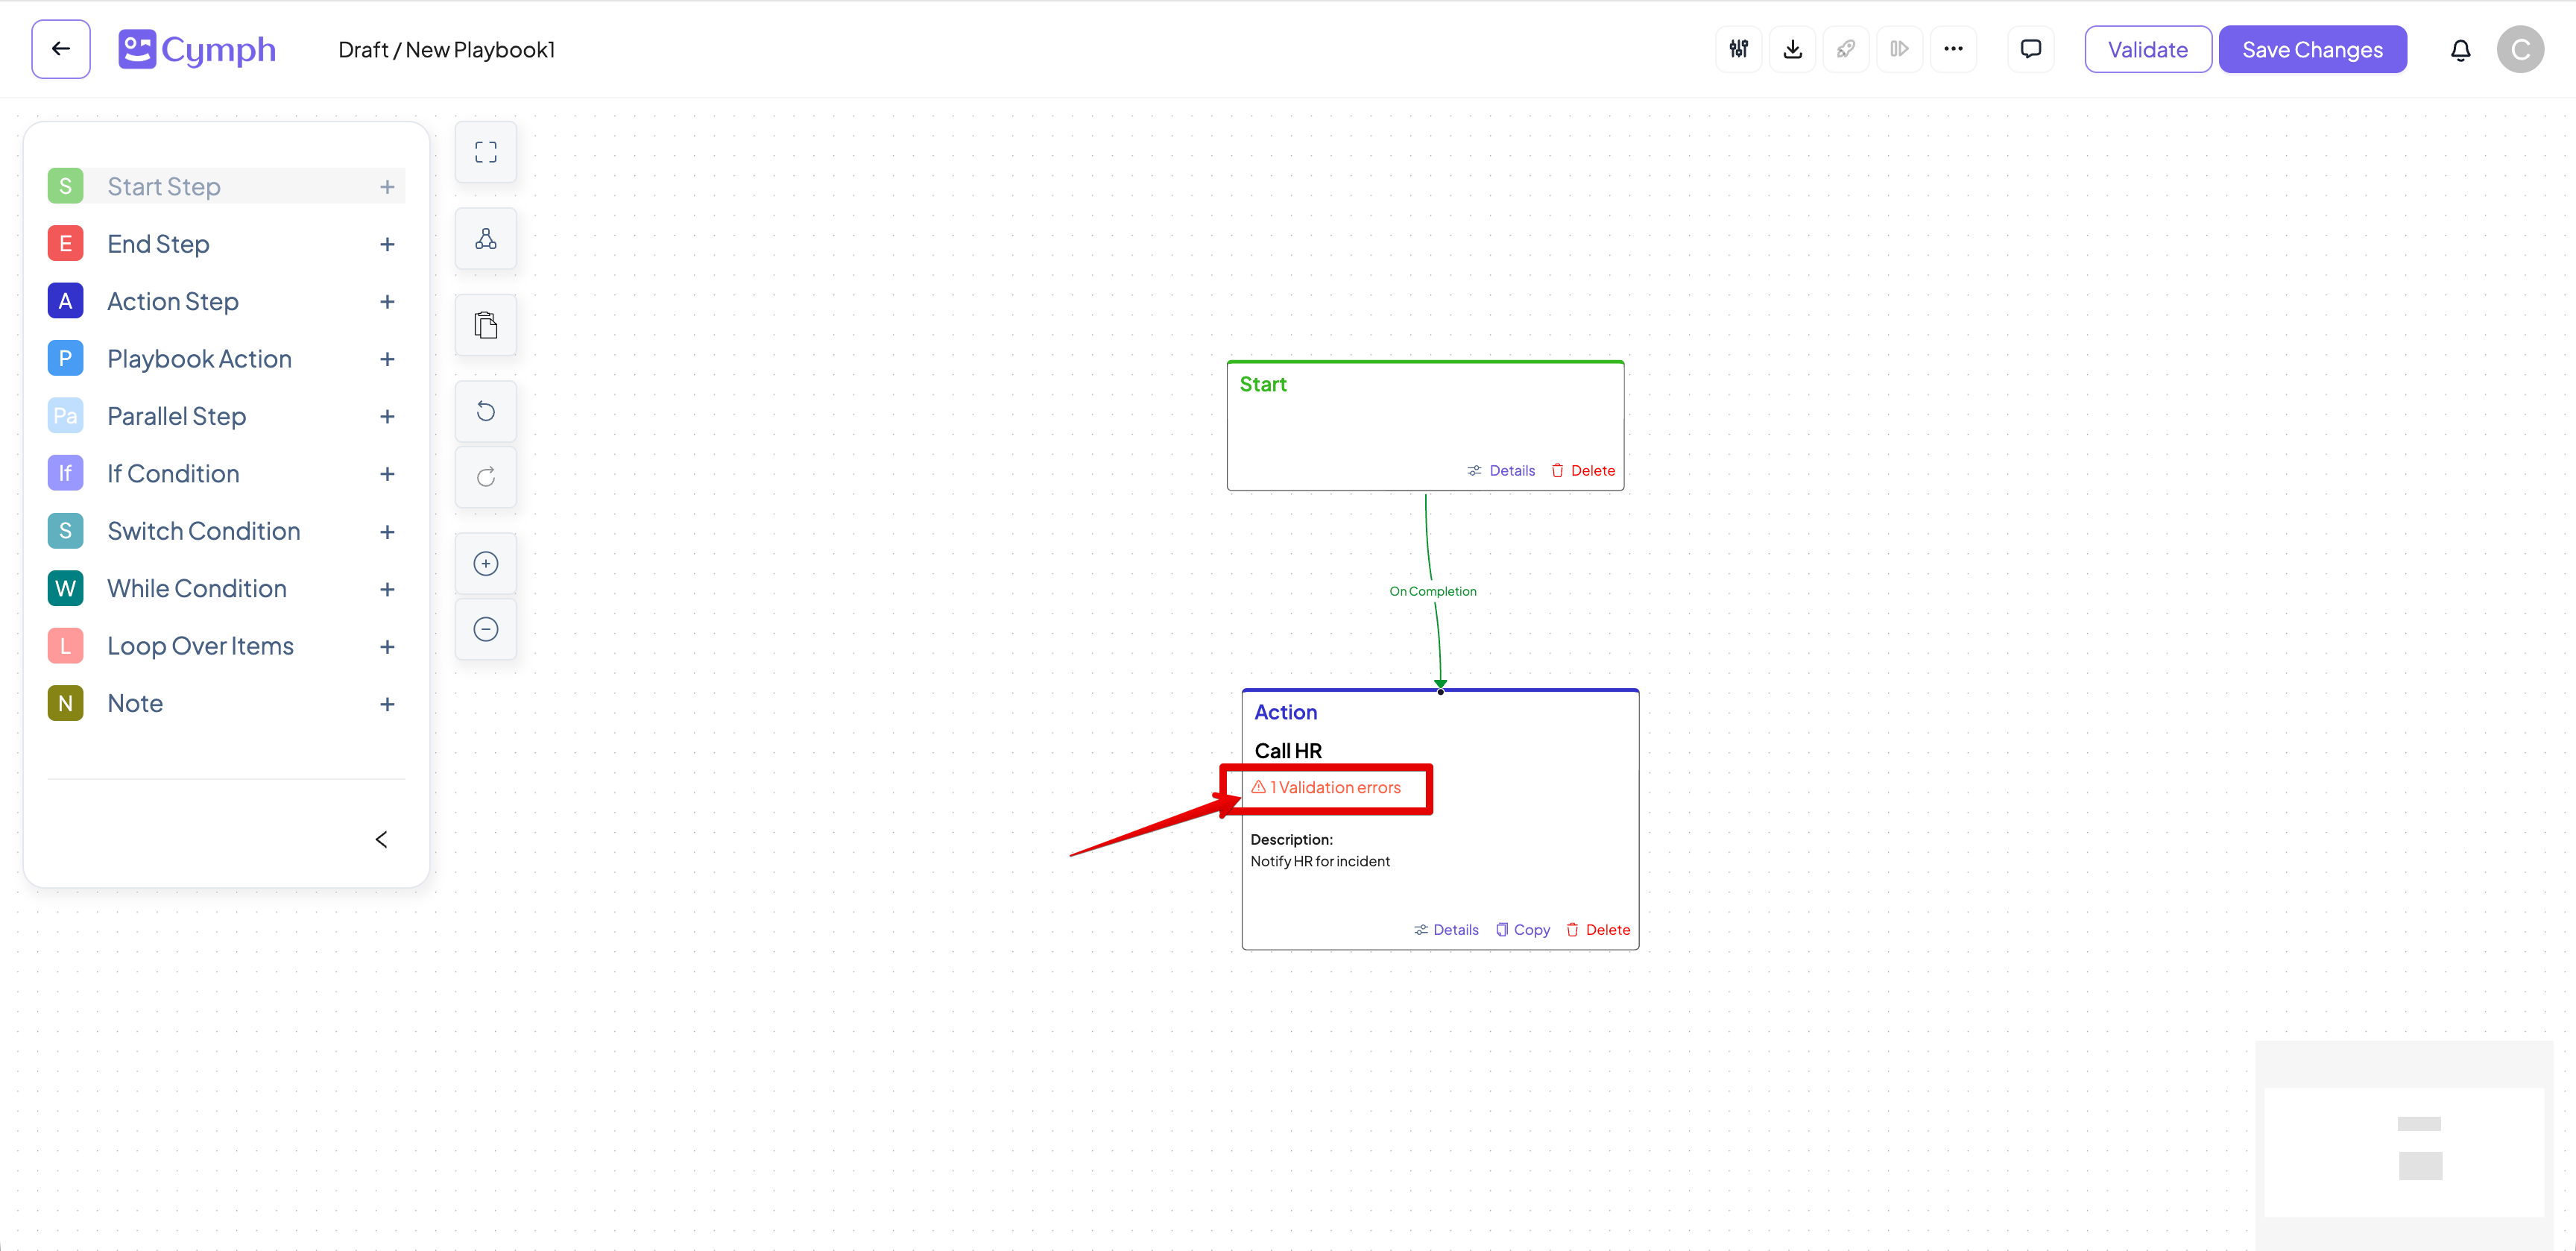Add an If Condition step
Viewport: 2576px width, 1251px height.
387,473
